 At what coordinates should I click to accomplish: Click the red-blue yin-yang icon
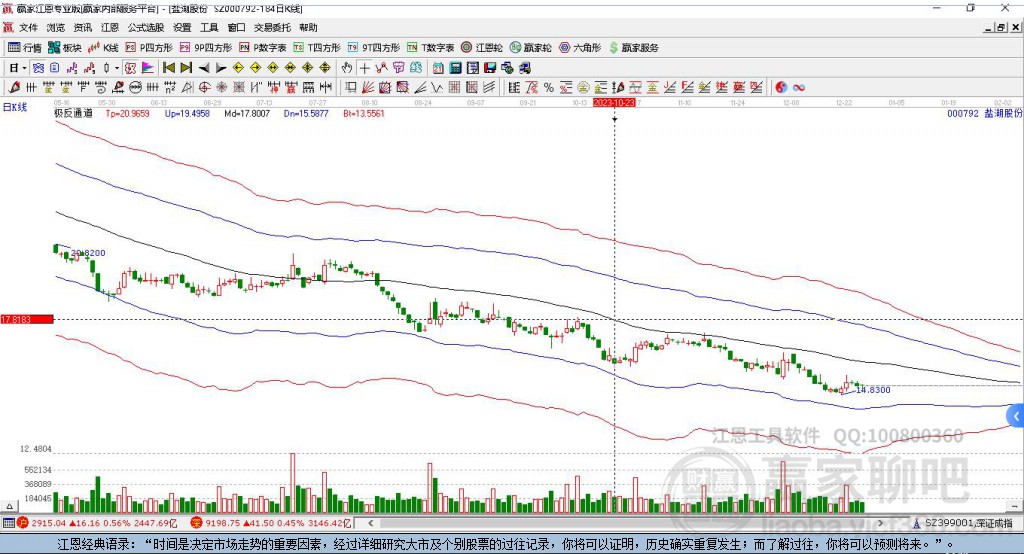[x=781, y=88]
